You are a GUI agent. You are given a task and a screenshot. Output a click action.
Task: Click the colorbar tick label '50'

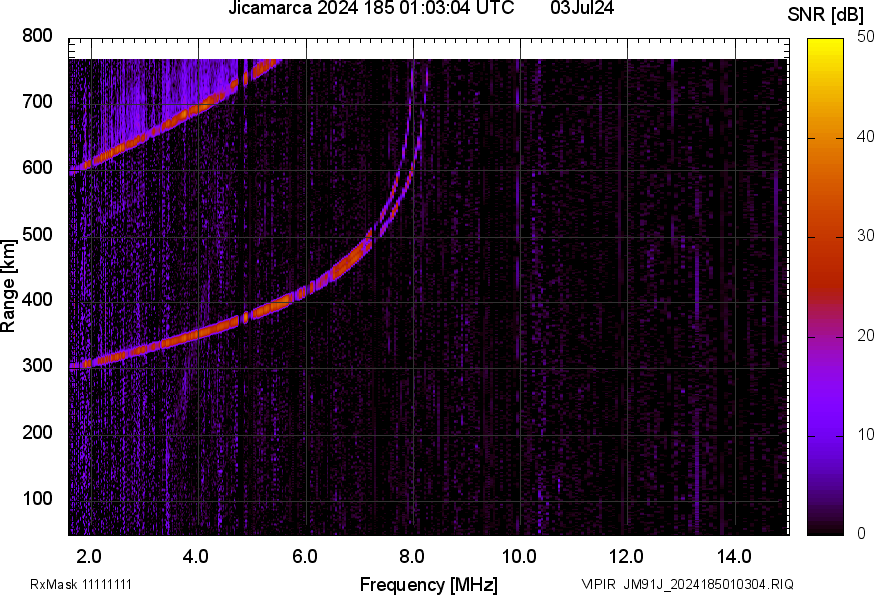point(865,37)
